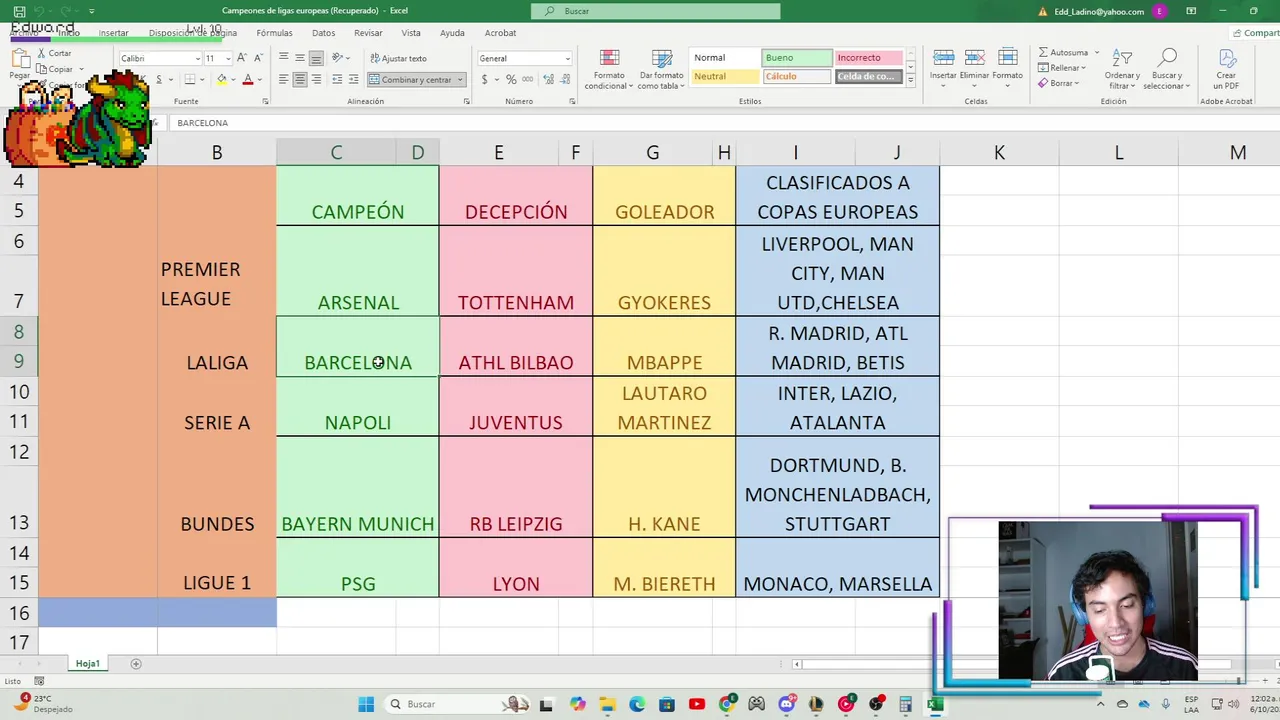The width and height of the screenshot is (1280, 720).
Task: Click the Windows Start button
Action: point(366,704)
